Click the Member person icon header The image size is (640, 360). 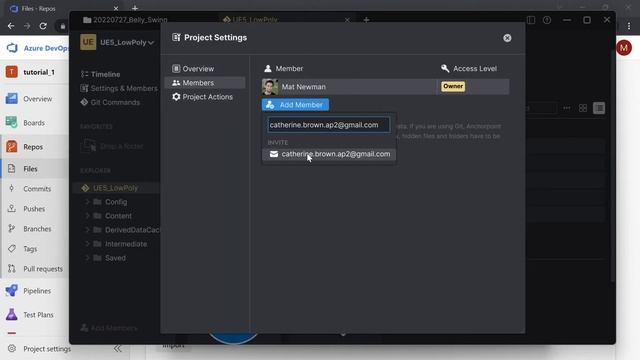(268, 69)
